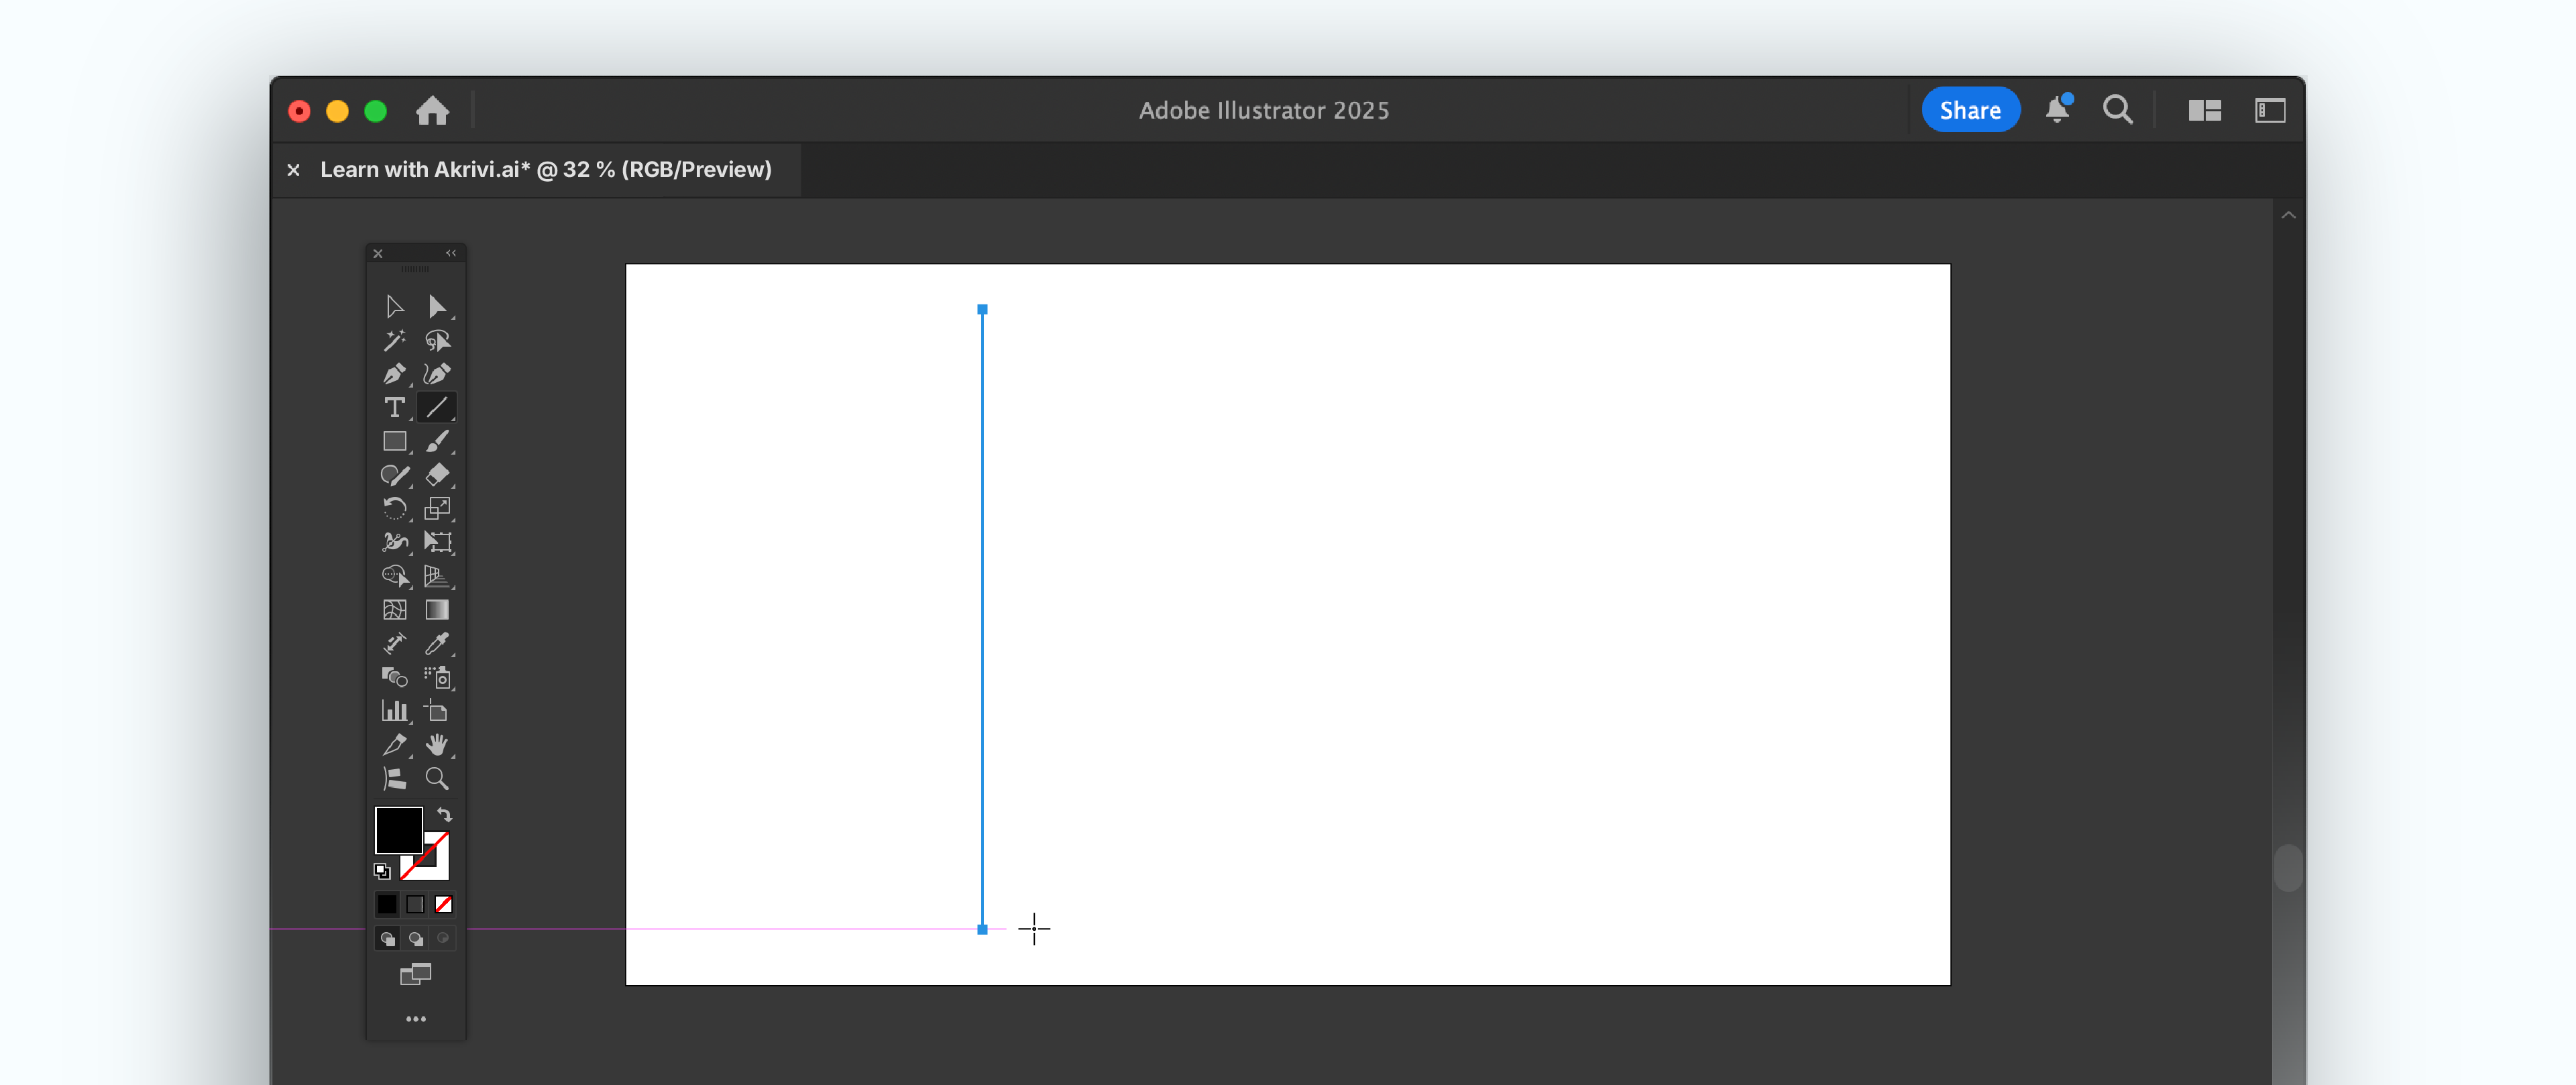
Task: Select the Zoom tool in toolbar
Action: pos(437,778)
